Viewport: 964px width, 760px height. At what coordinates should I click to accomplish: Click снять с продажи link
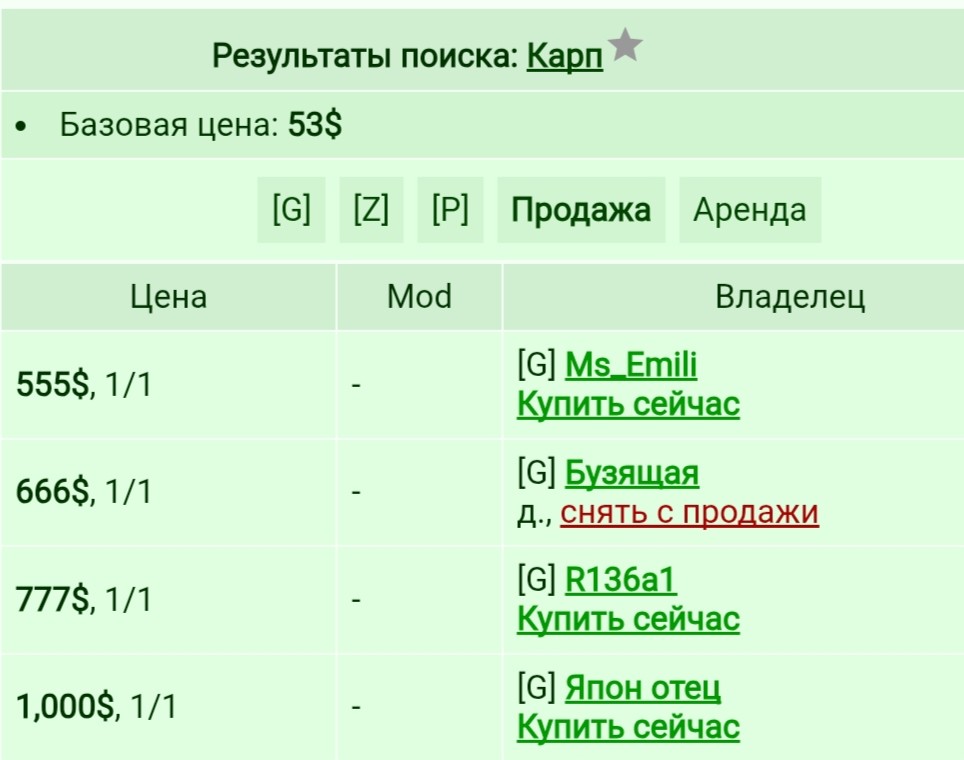point(689,512)
